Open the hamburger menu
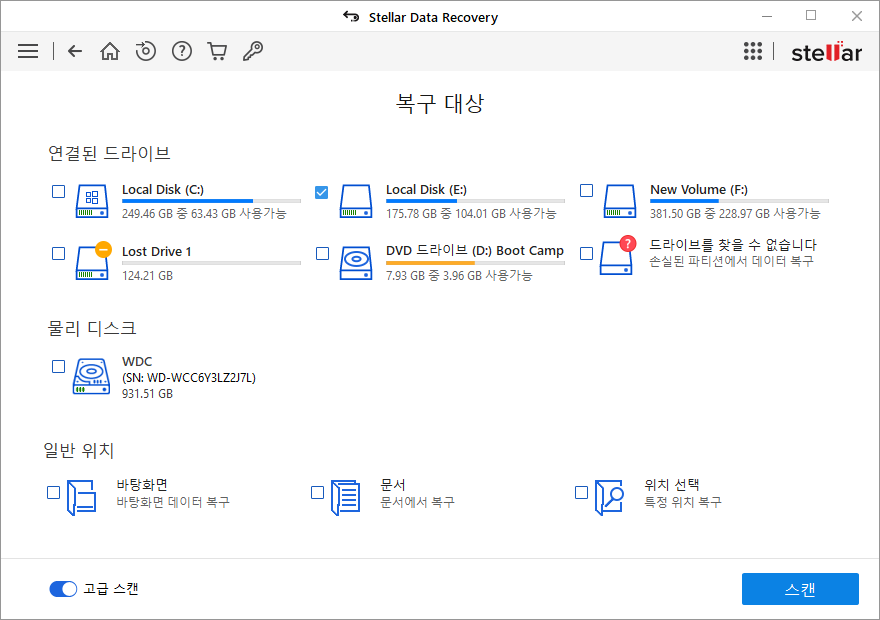 point(28,51)
